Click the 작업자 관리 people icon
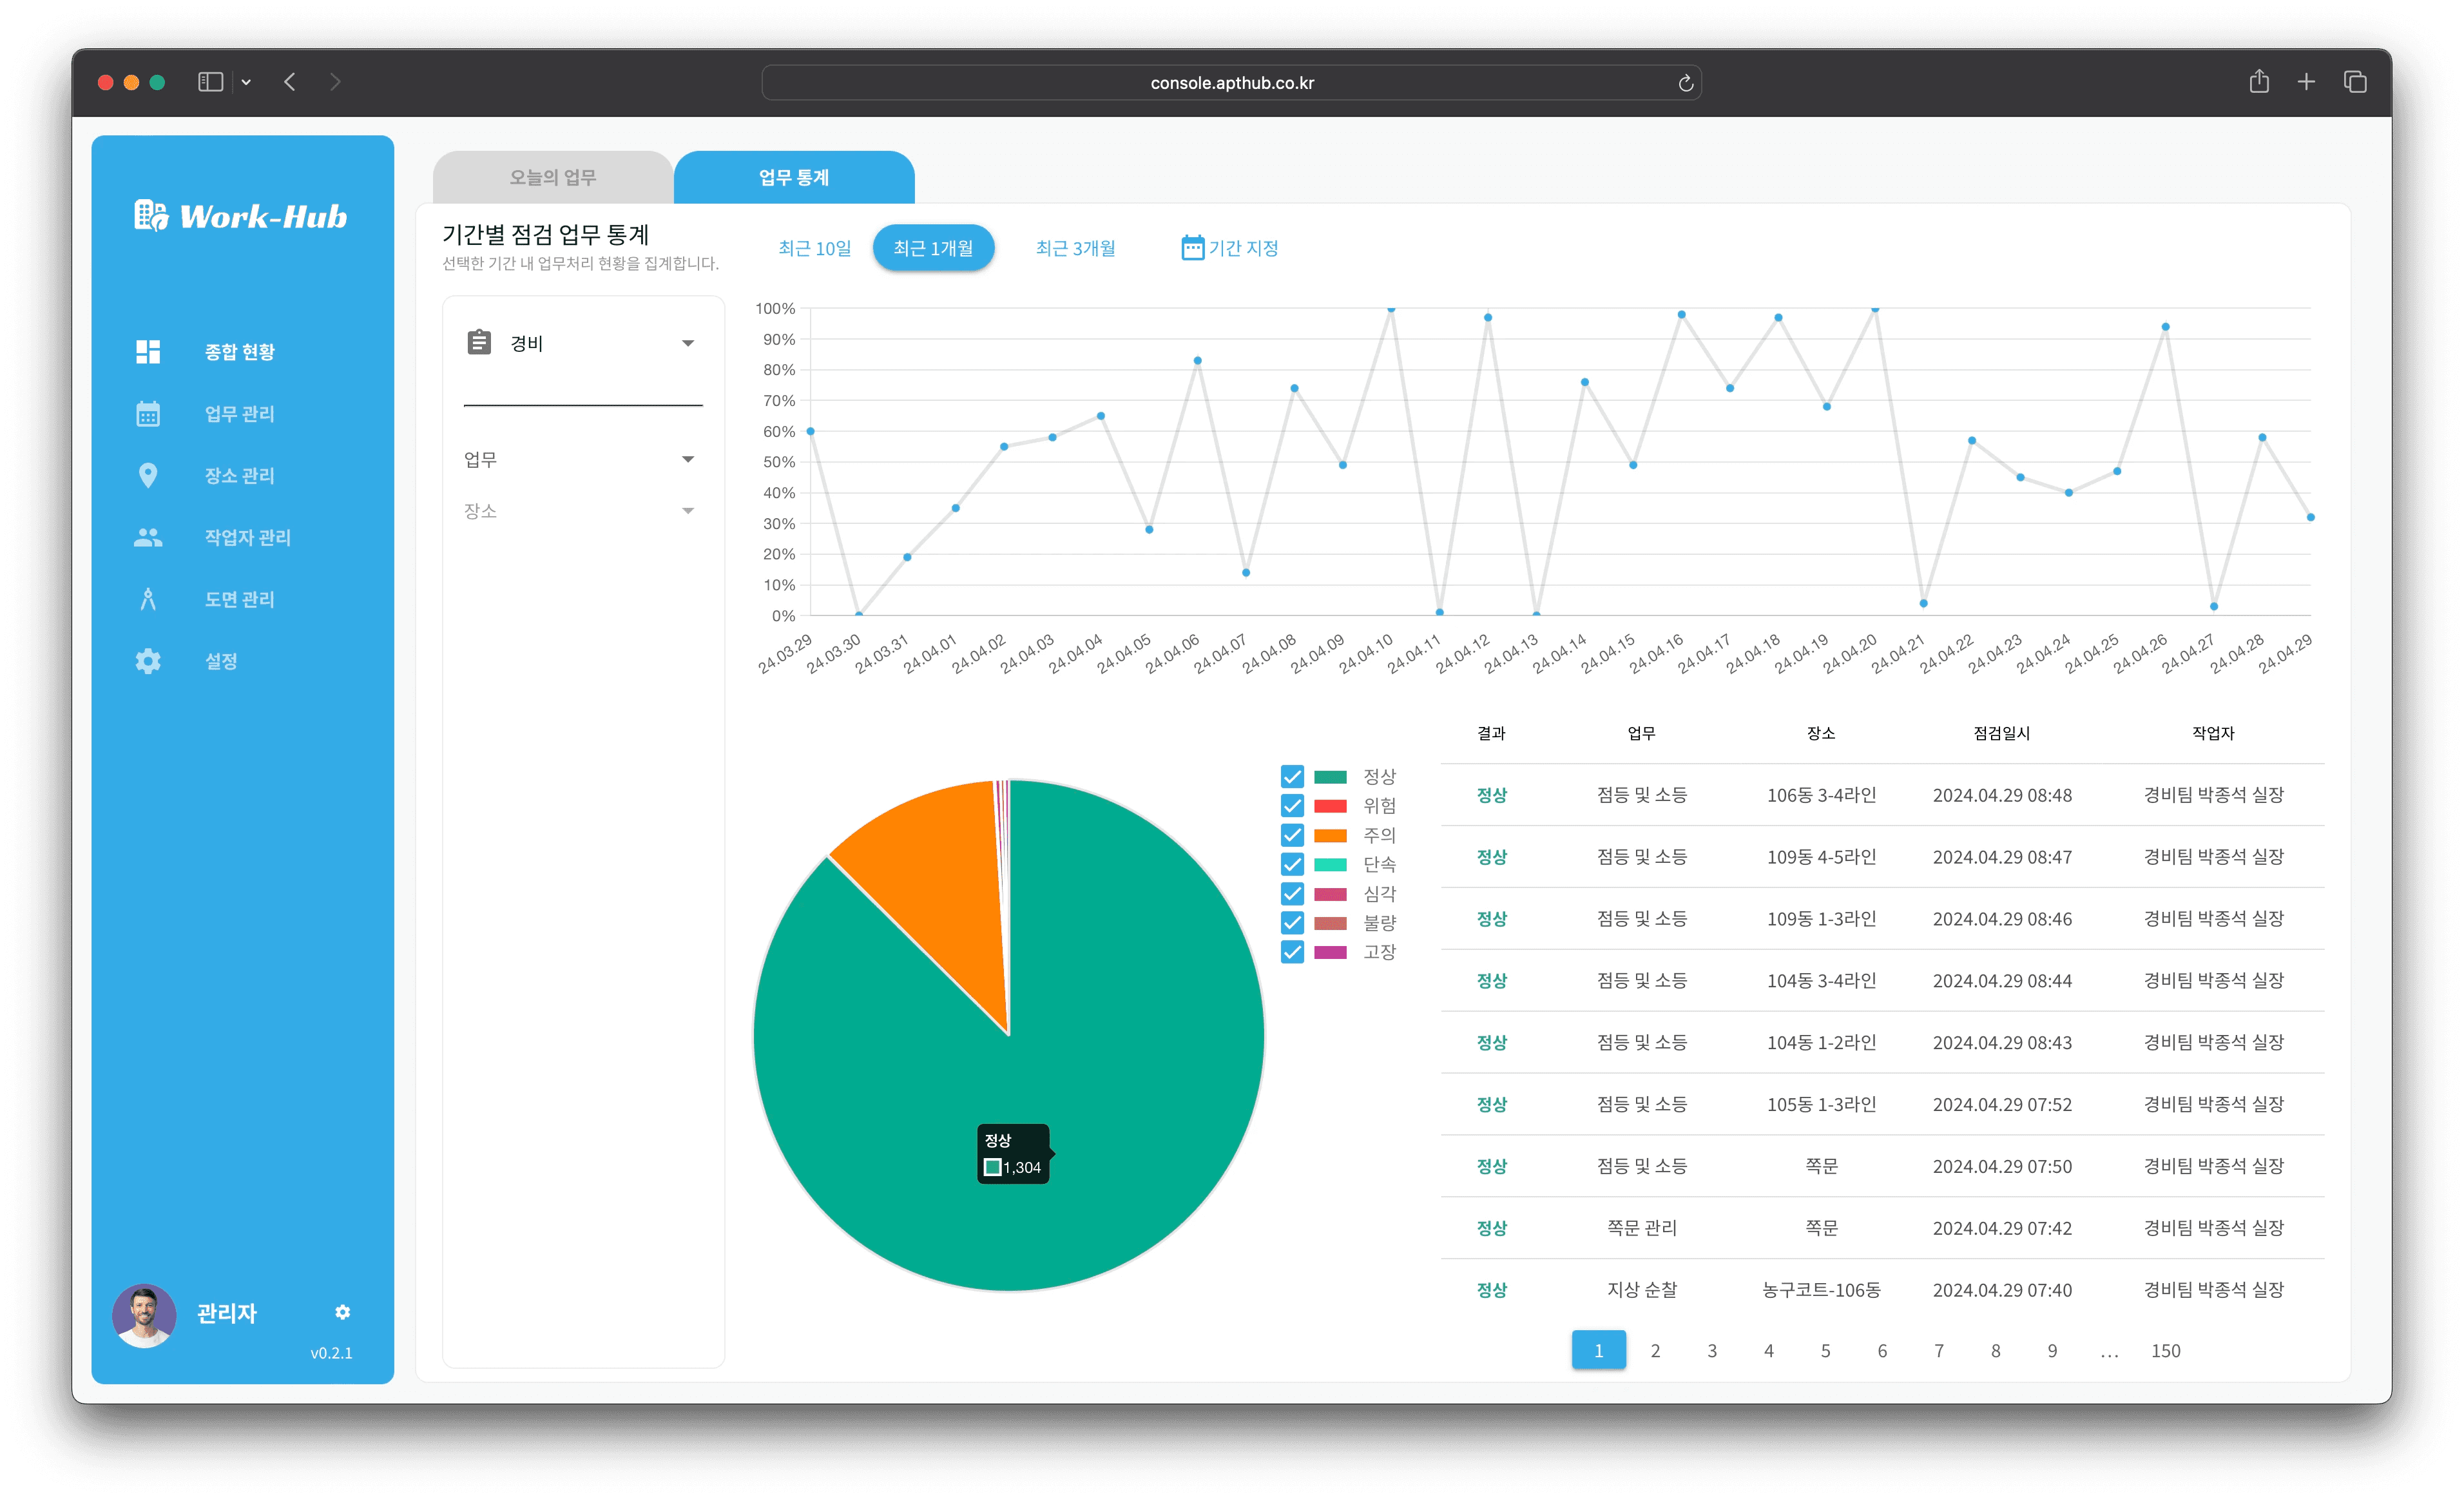Screen dimensions: 2464x1499 pyautogui.click(x=148, y=538)
